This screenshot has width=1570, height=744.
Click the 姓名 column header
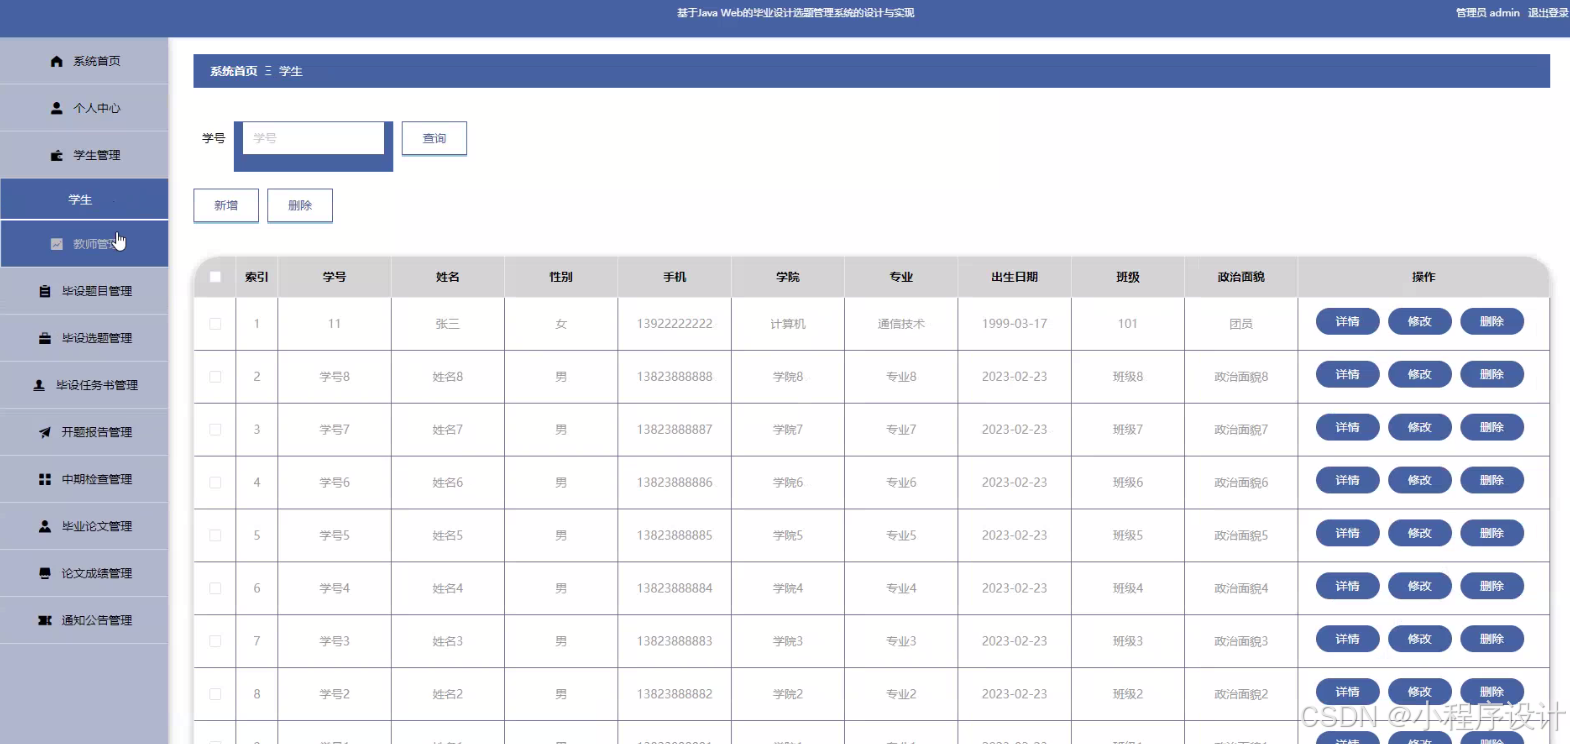(x=448, y=277)
